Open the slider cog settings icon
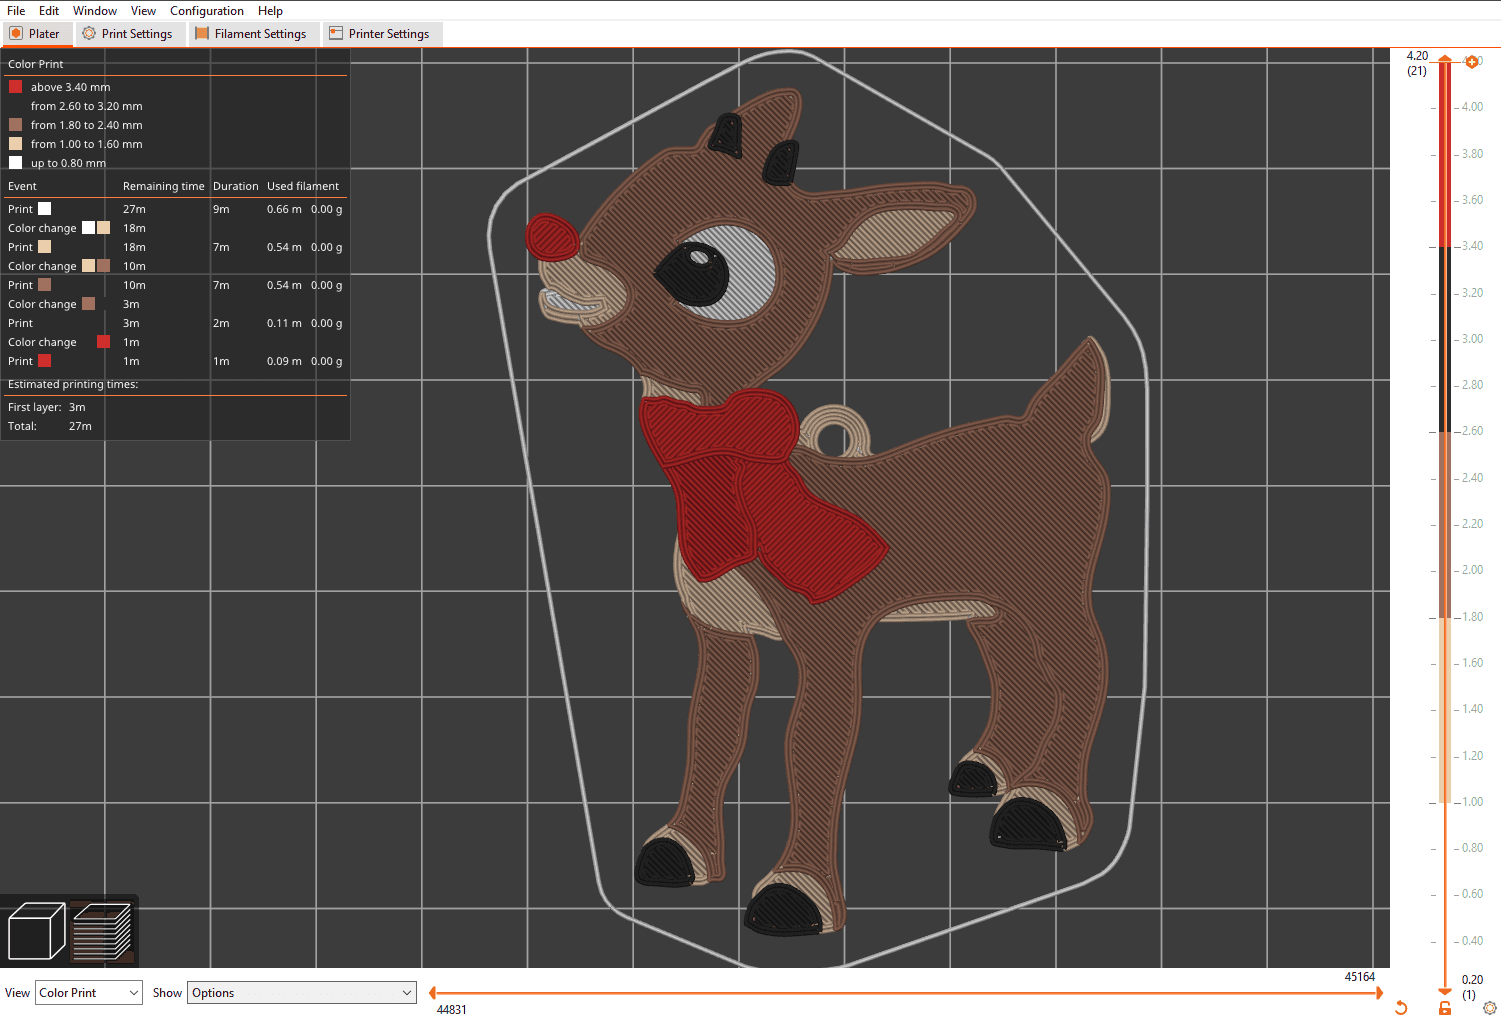 [1490, 1007]
